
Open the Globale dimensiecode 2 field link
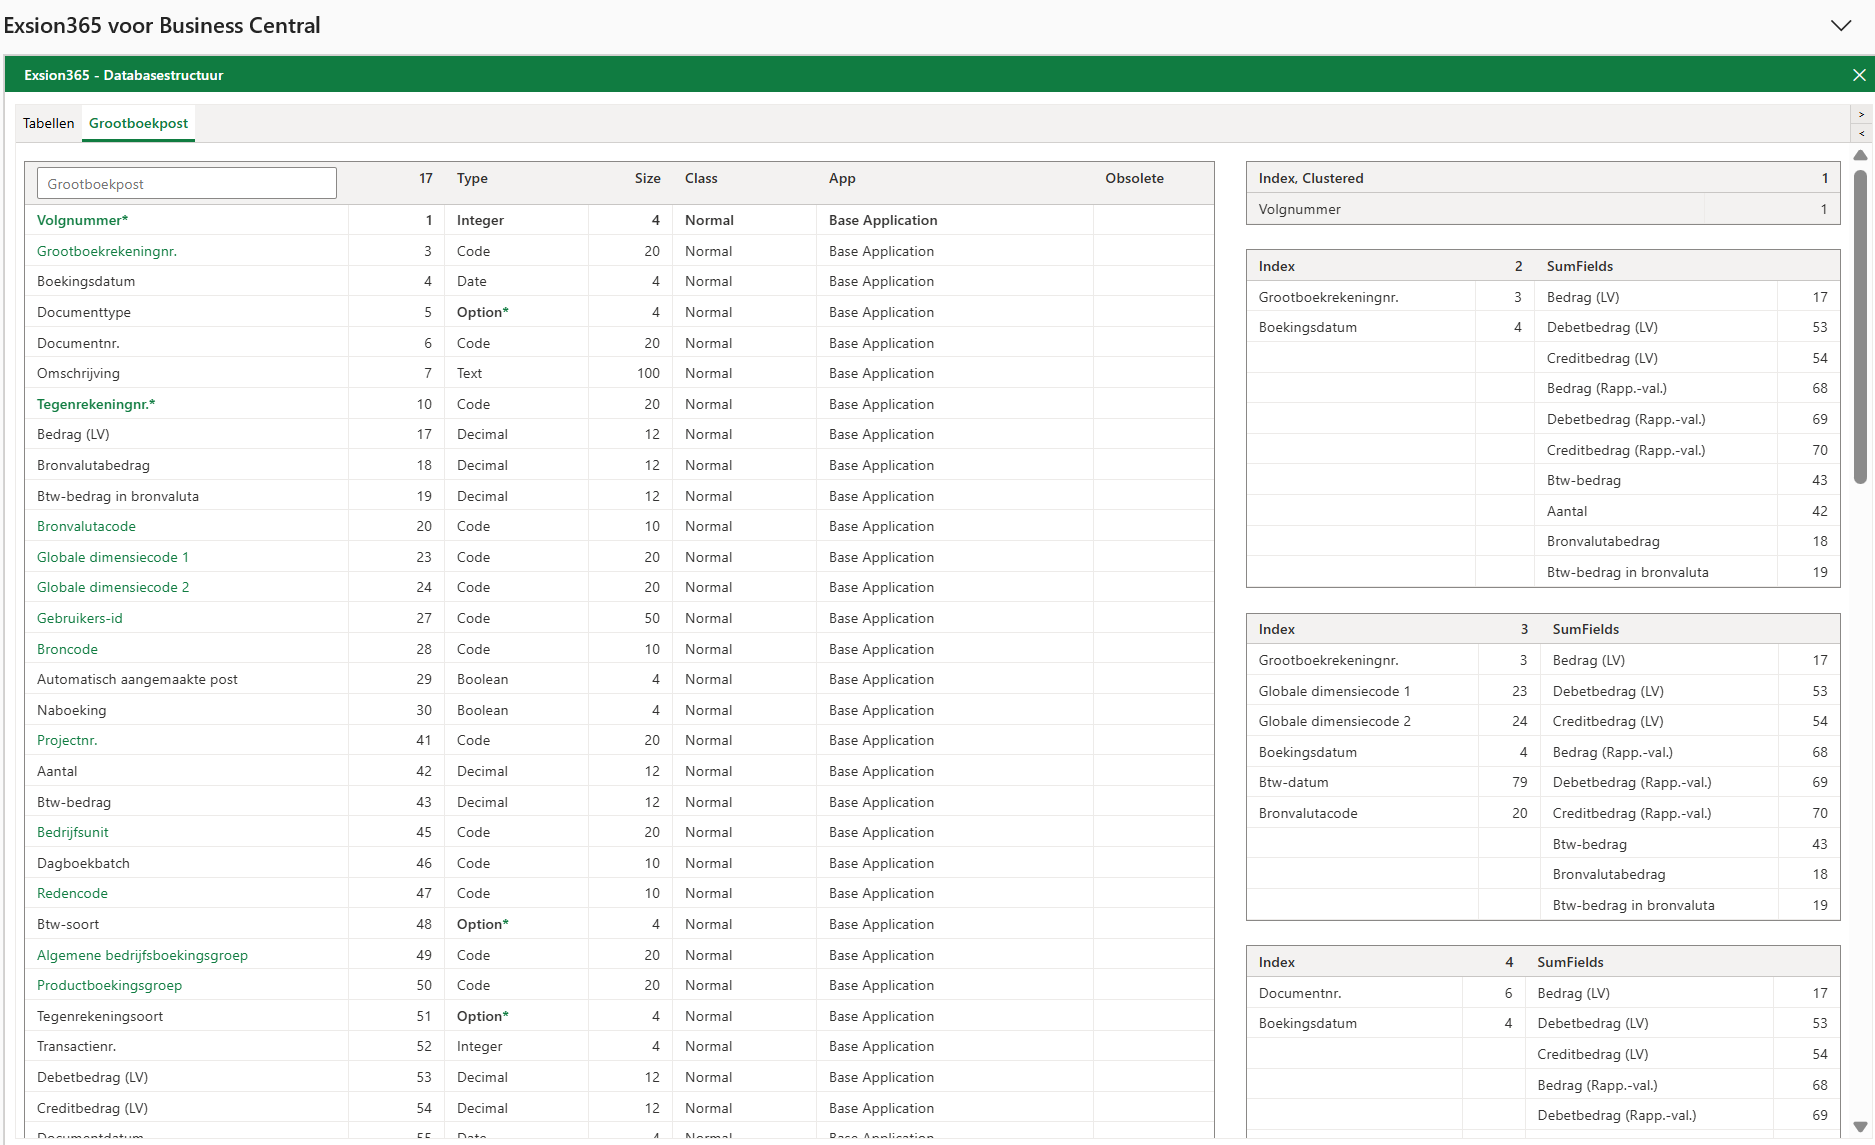(113, 587)
